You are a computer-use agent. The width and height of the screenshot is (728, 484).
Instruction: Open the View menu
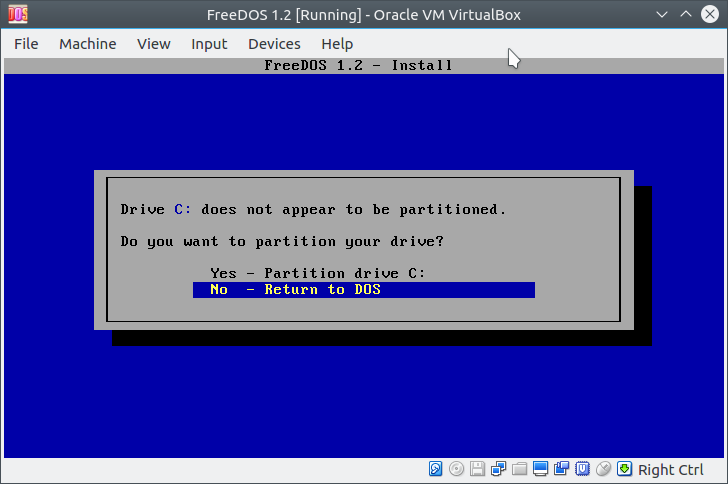[x=154, y=44]
